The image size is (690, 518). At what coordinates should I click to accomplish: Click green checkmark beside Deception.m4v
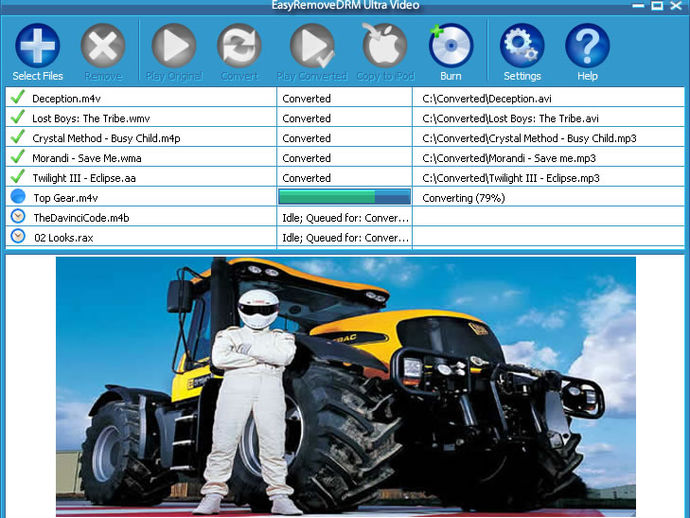click(18, 97)
